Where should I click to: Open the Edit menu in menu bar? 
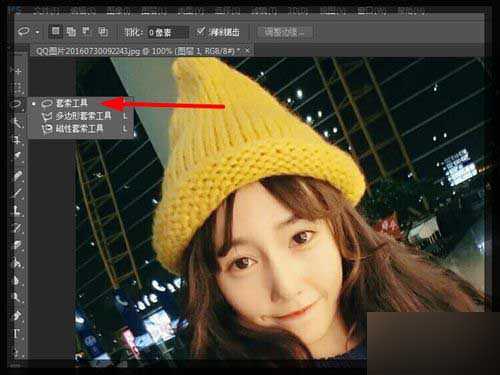point(83,11)
